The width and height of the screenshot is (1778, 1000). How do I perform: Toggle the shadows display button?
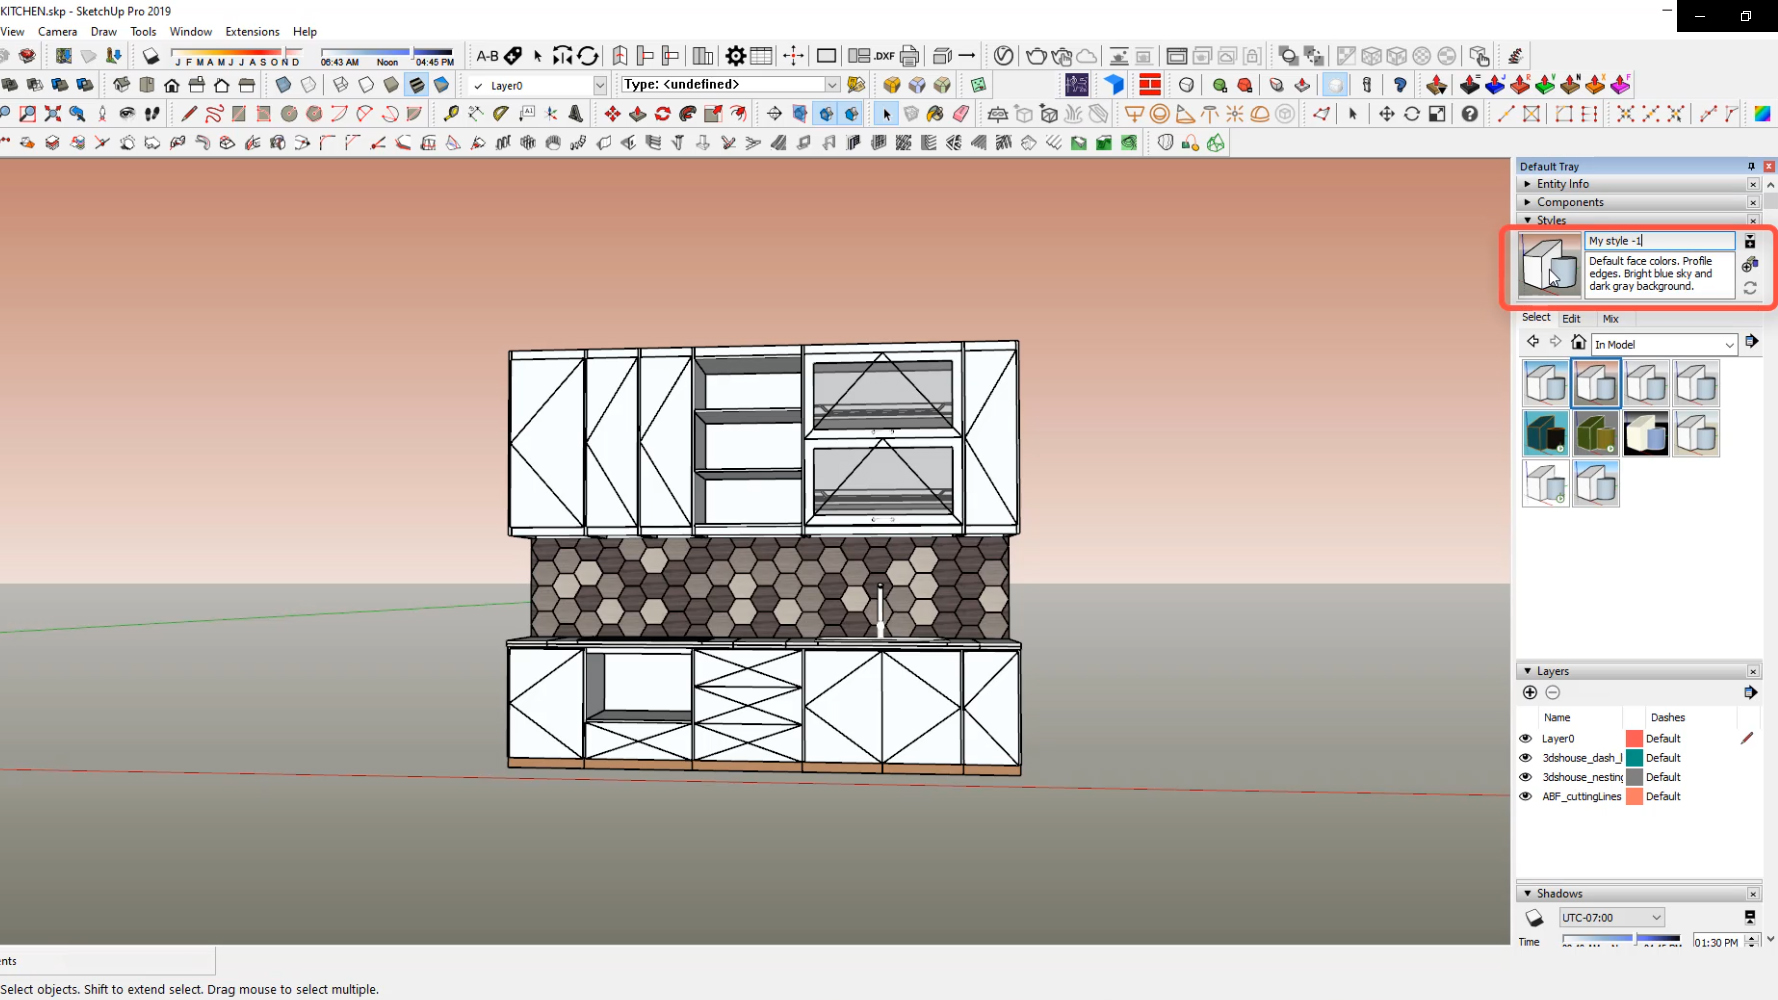[151, 56]
